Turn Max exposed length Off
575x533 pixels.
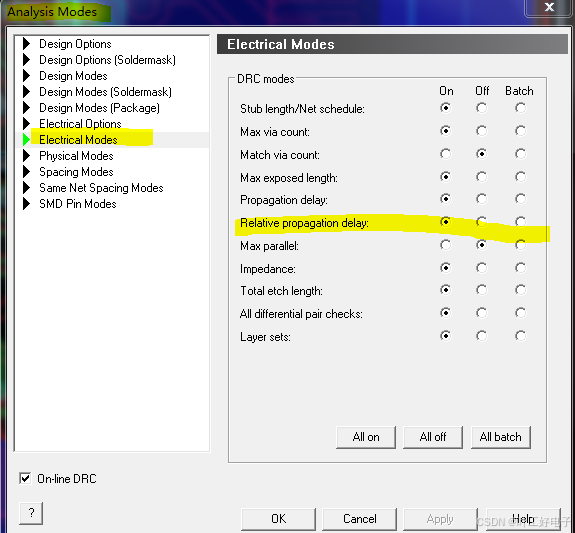pos(481,177)
